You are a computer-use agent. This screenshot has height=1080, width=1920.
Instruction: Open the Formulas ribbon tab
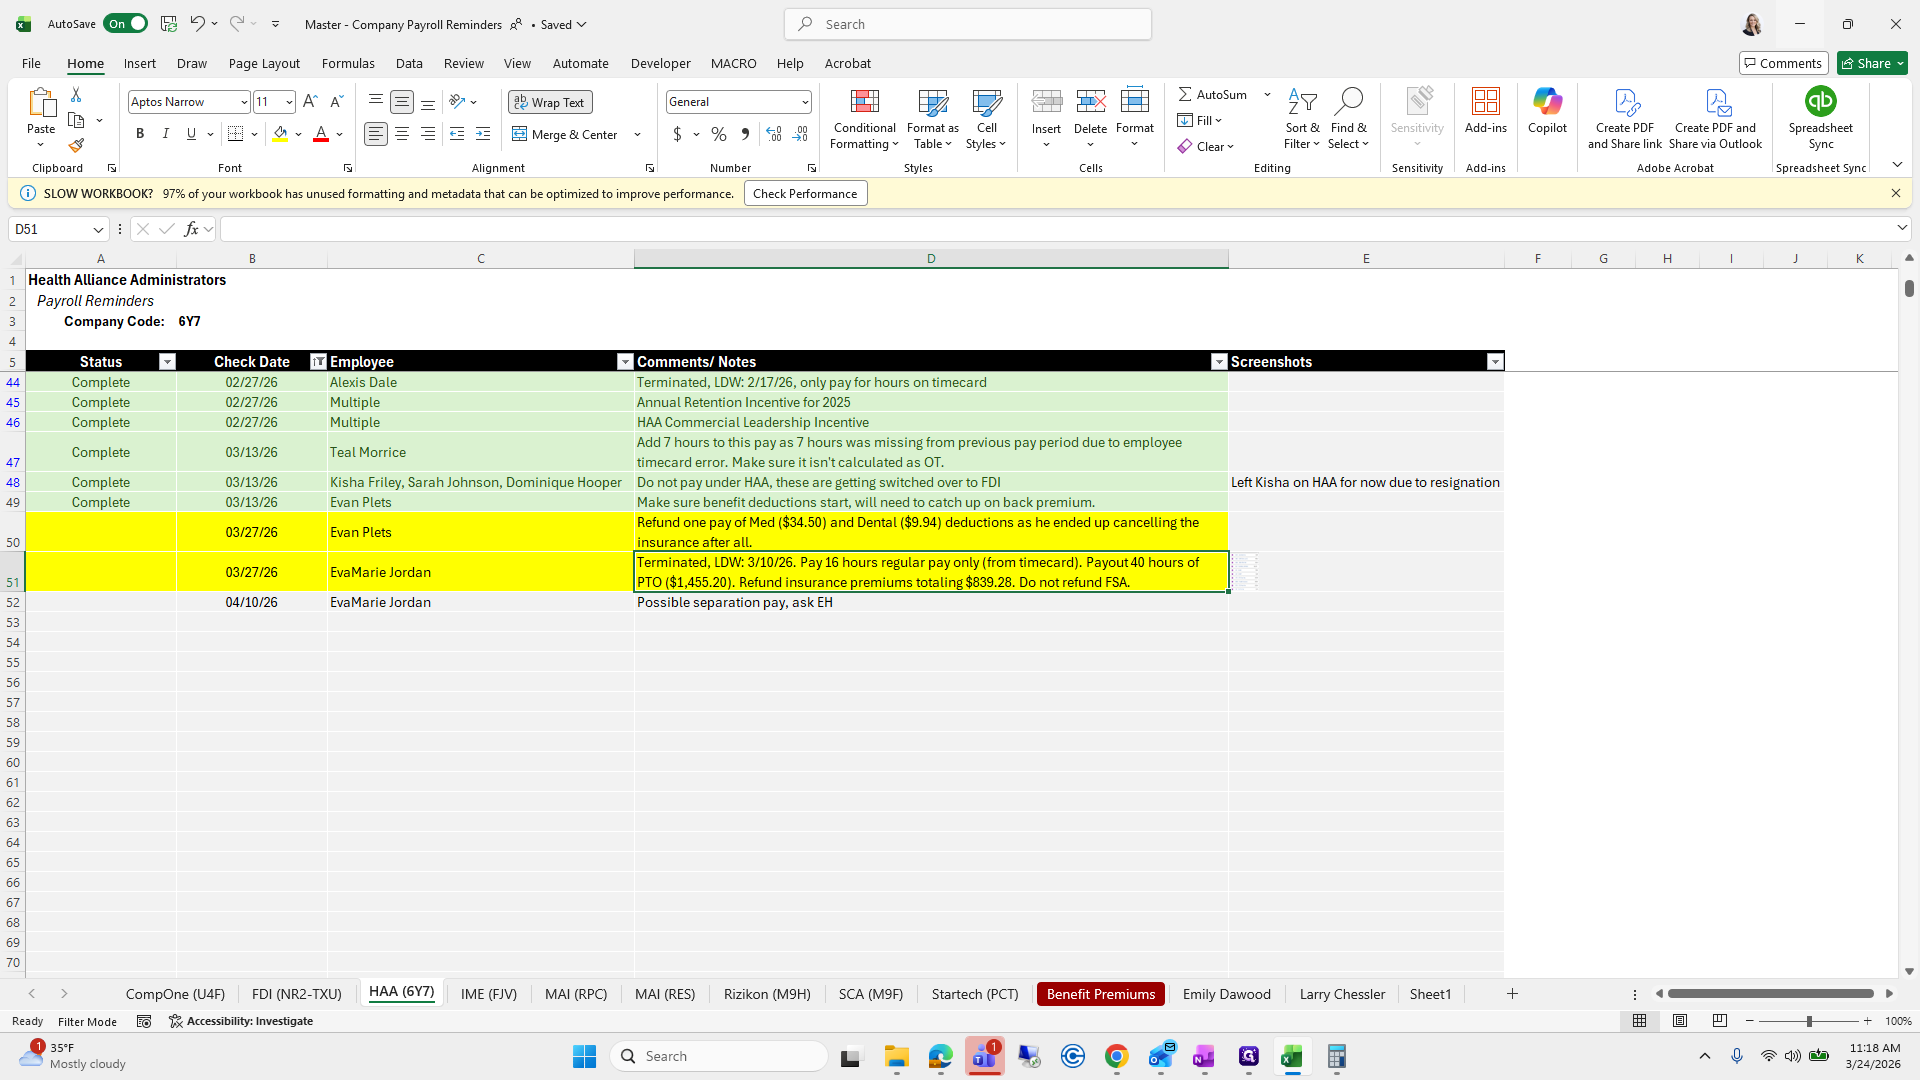pyautogui.click(x=348, y=63)
